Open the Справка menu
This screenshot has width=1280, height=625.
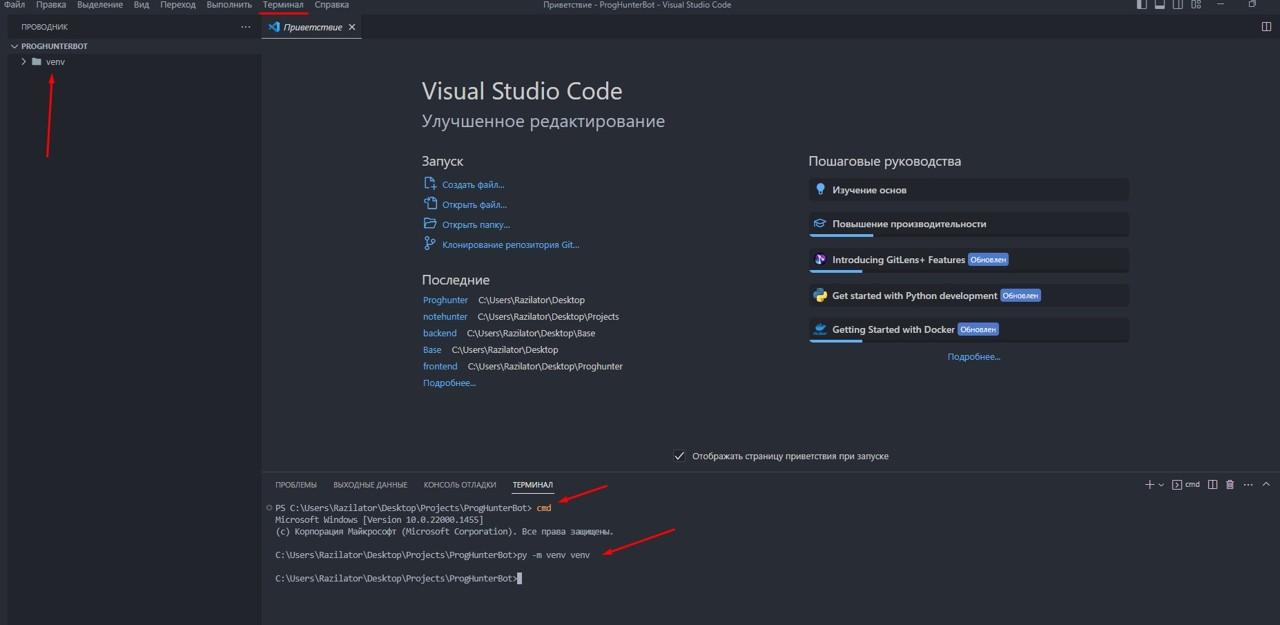tap(332, 5)
